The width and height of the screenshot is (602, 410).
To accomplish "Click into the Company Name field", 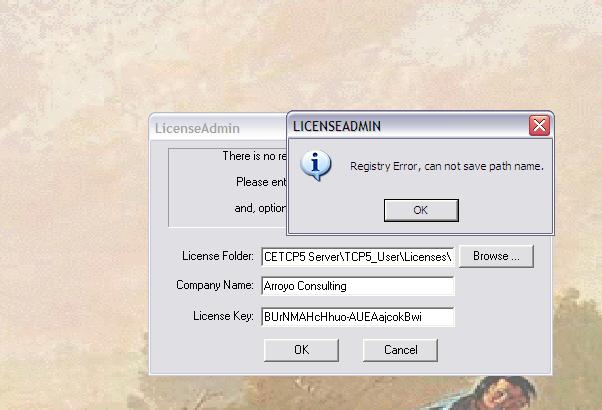I will pos(358,286).
